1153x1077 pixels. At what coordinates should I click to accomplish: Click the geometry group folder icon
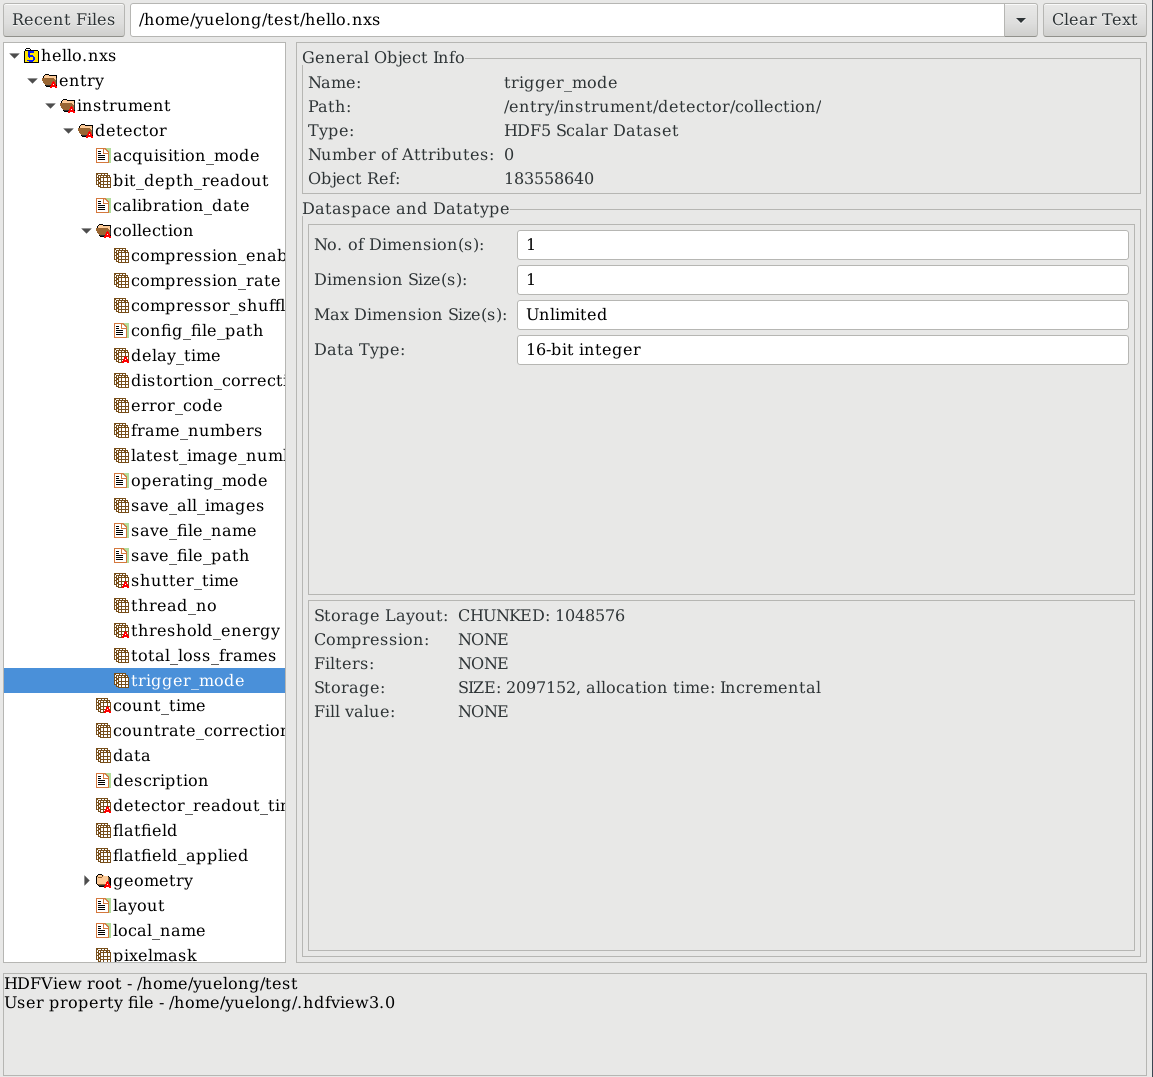click(x=102, y=881)
